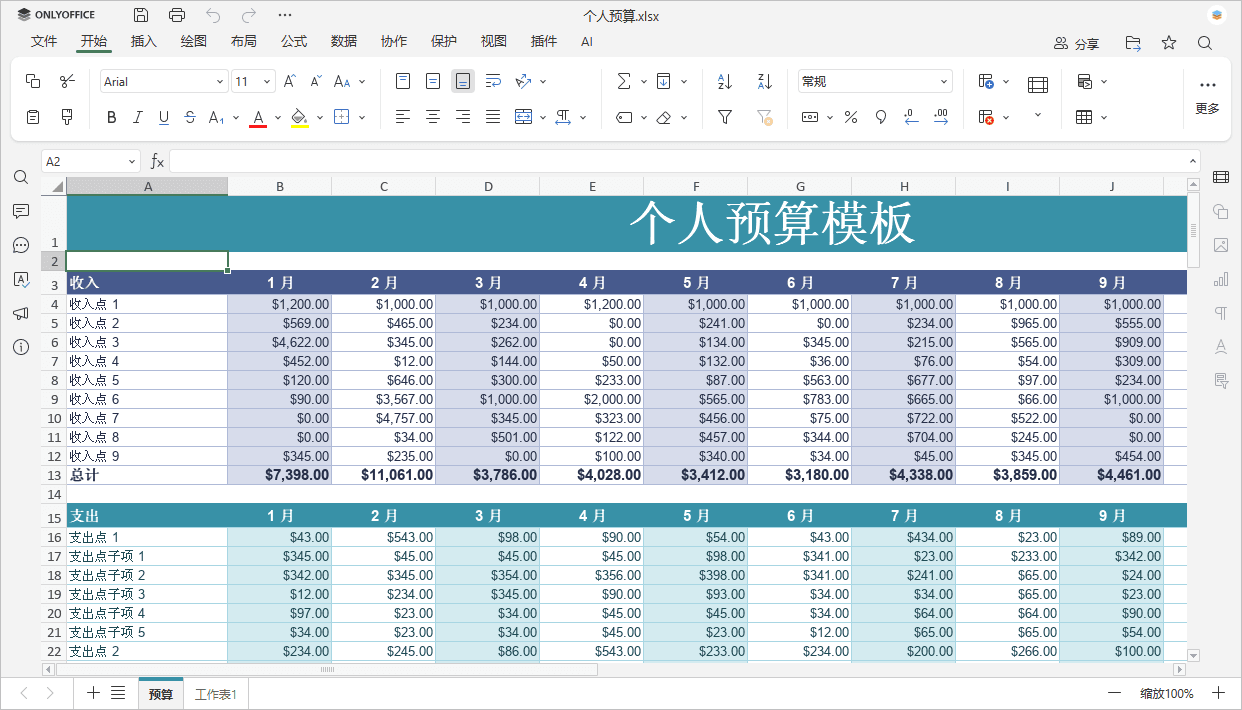
Task: Switch to the 插入 ribbon tab
Action: (x=142, y=41)
